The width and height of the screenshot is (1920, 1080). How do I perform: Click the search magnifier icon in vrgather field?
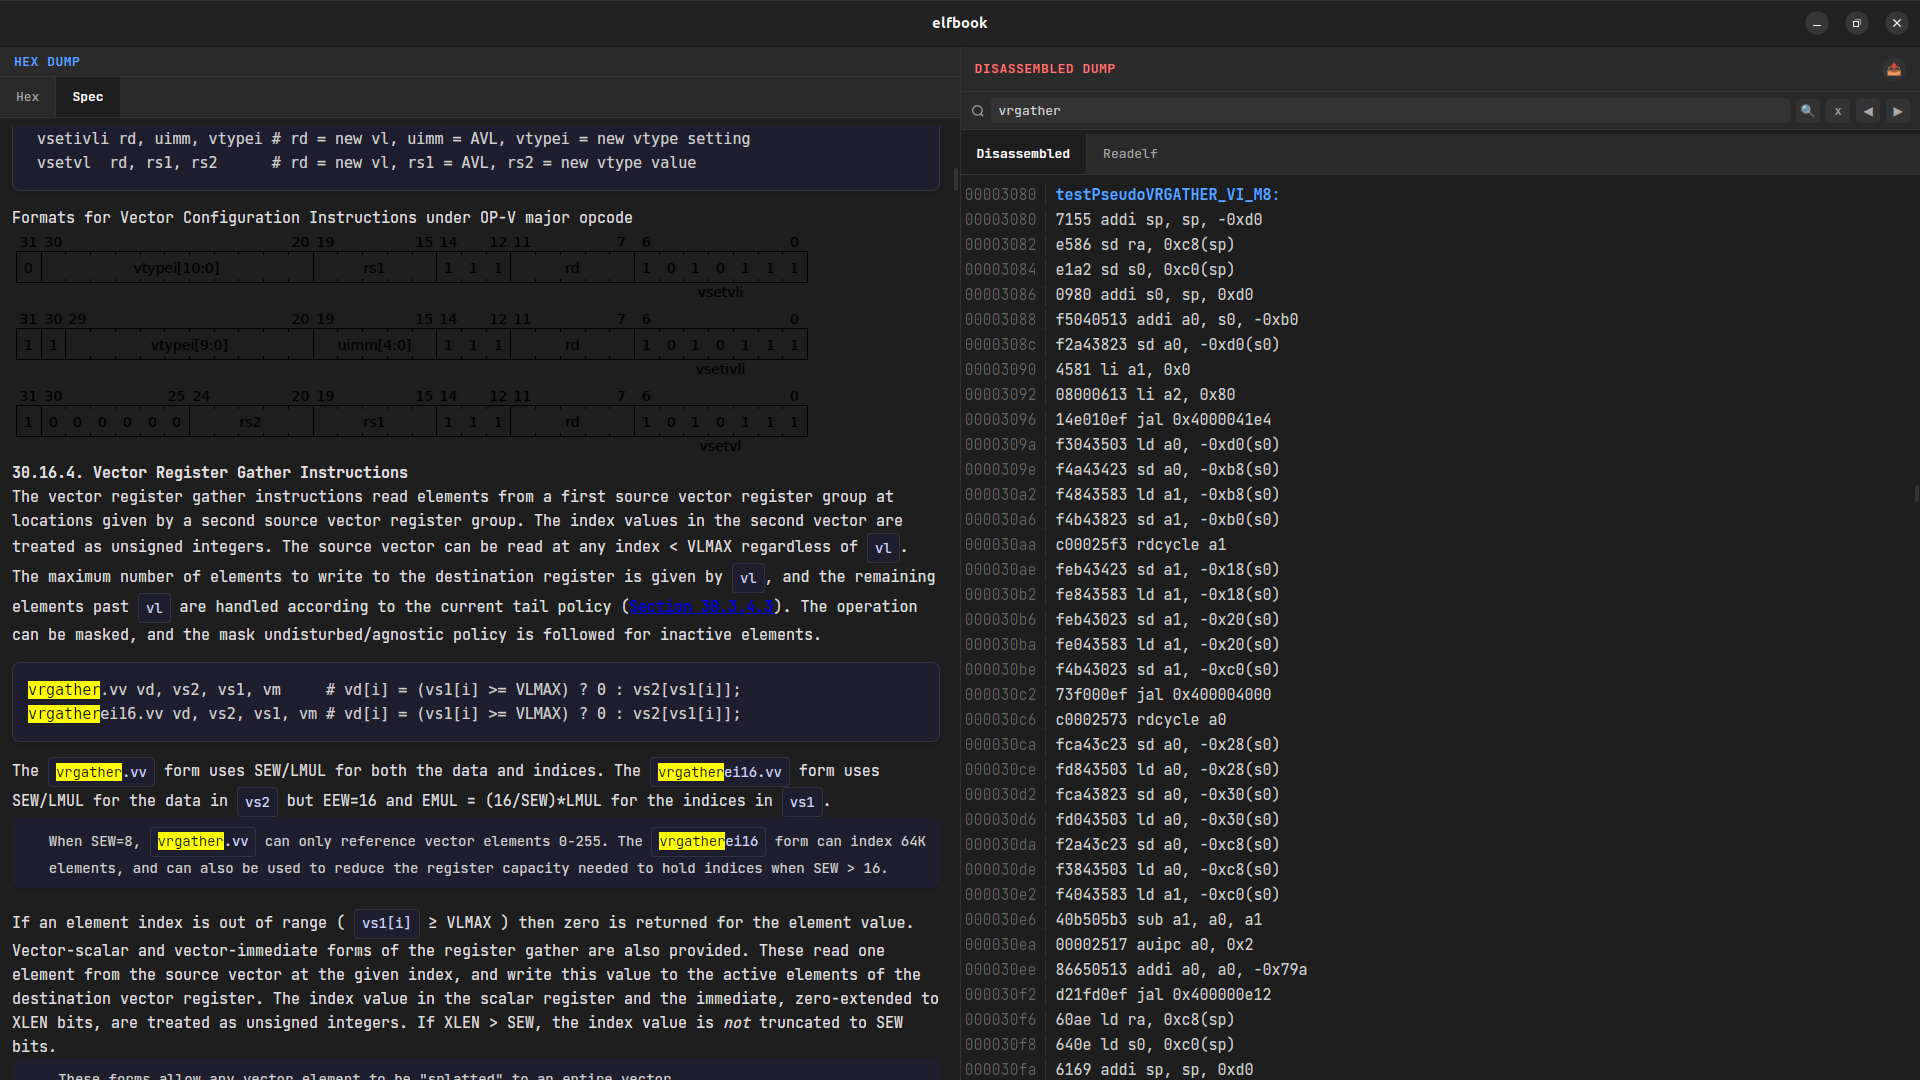[x=978, y=111]
